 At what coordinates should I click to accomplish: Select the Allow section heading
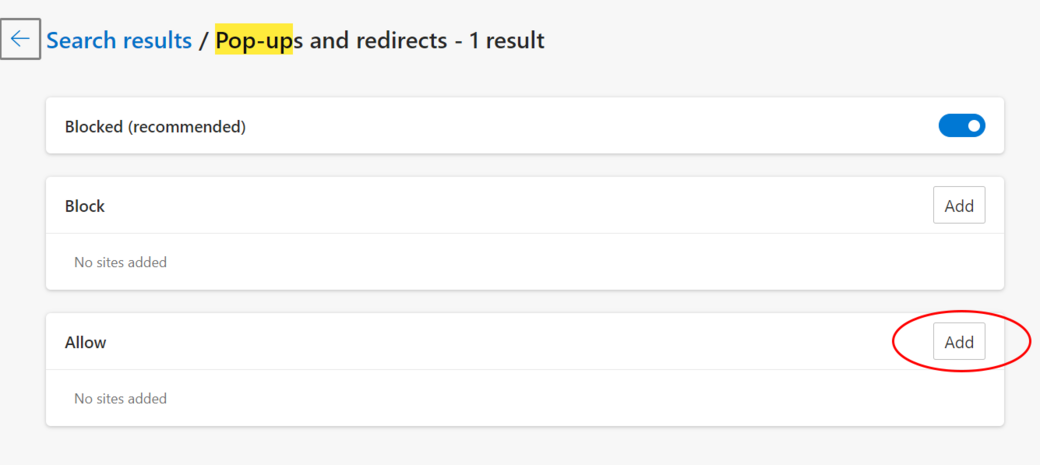point(86,342)
